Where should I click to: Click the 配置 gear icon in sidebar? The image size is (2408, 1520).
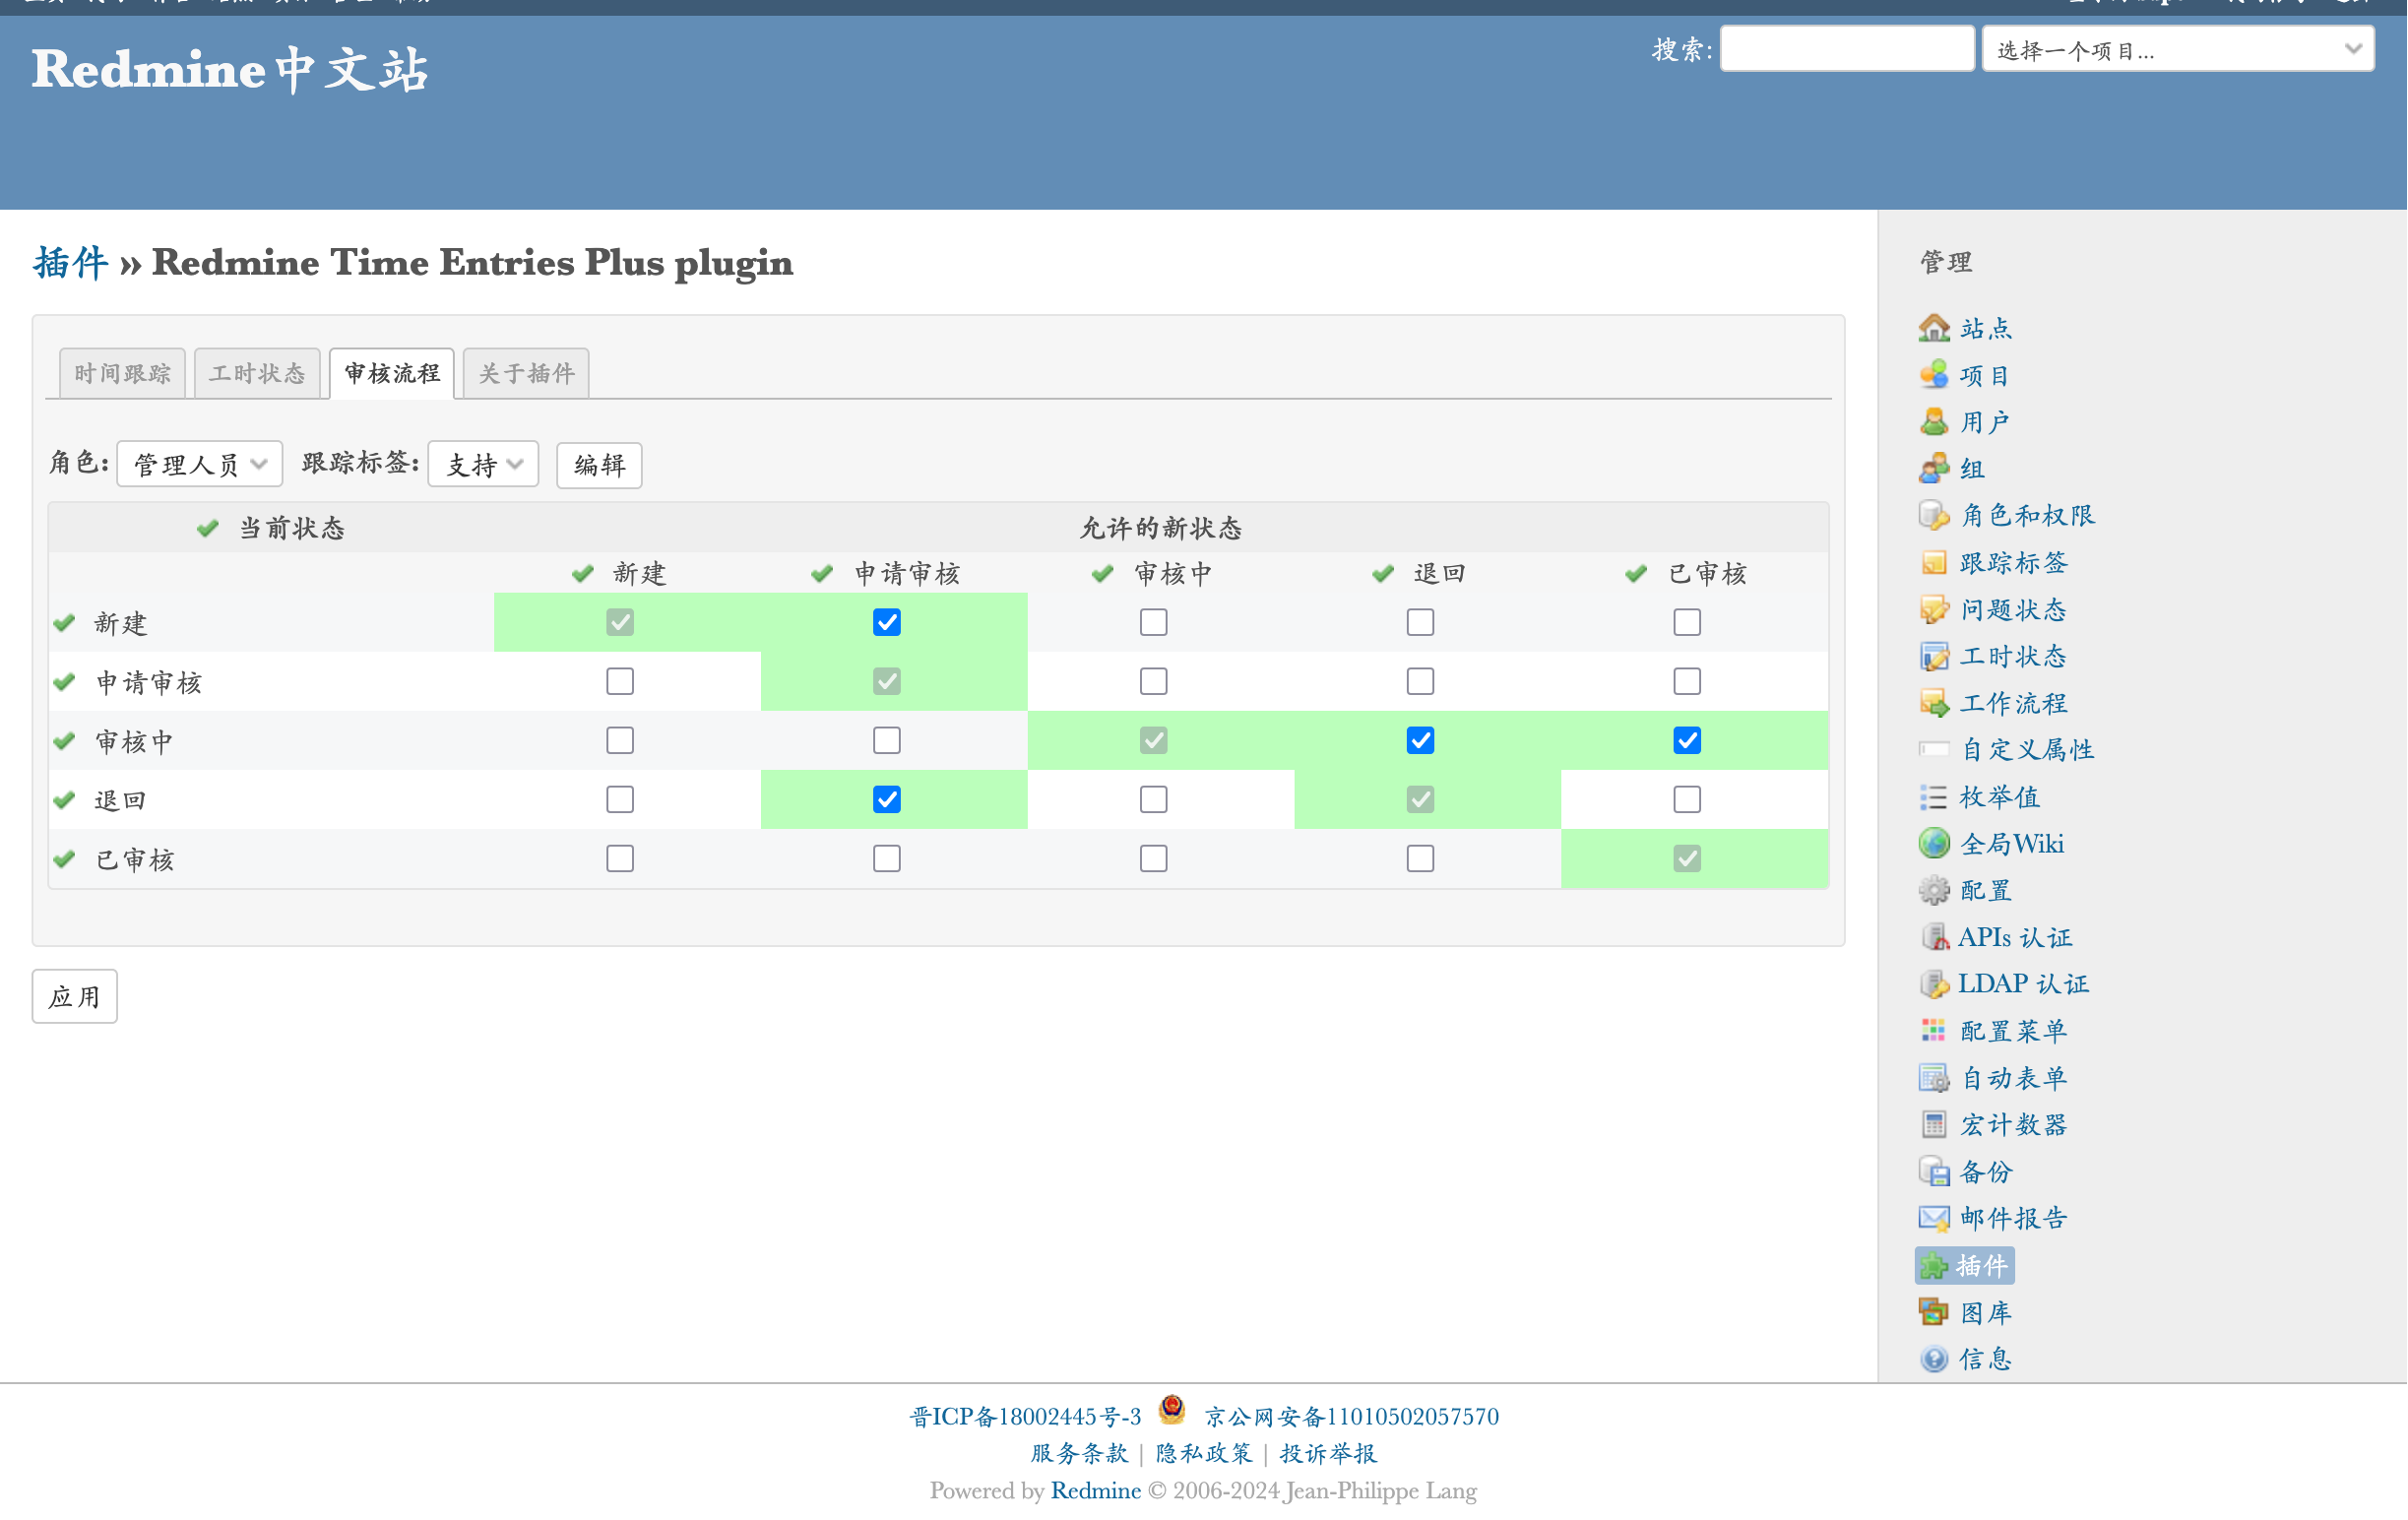pos(1934,890)
